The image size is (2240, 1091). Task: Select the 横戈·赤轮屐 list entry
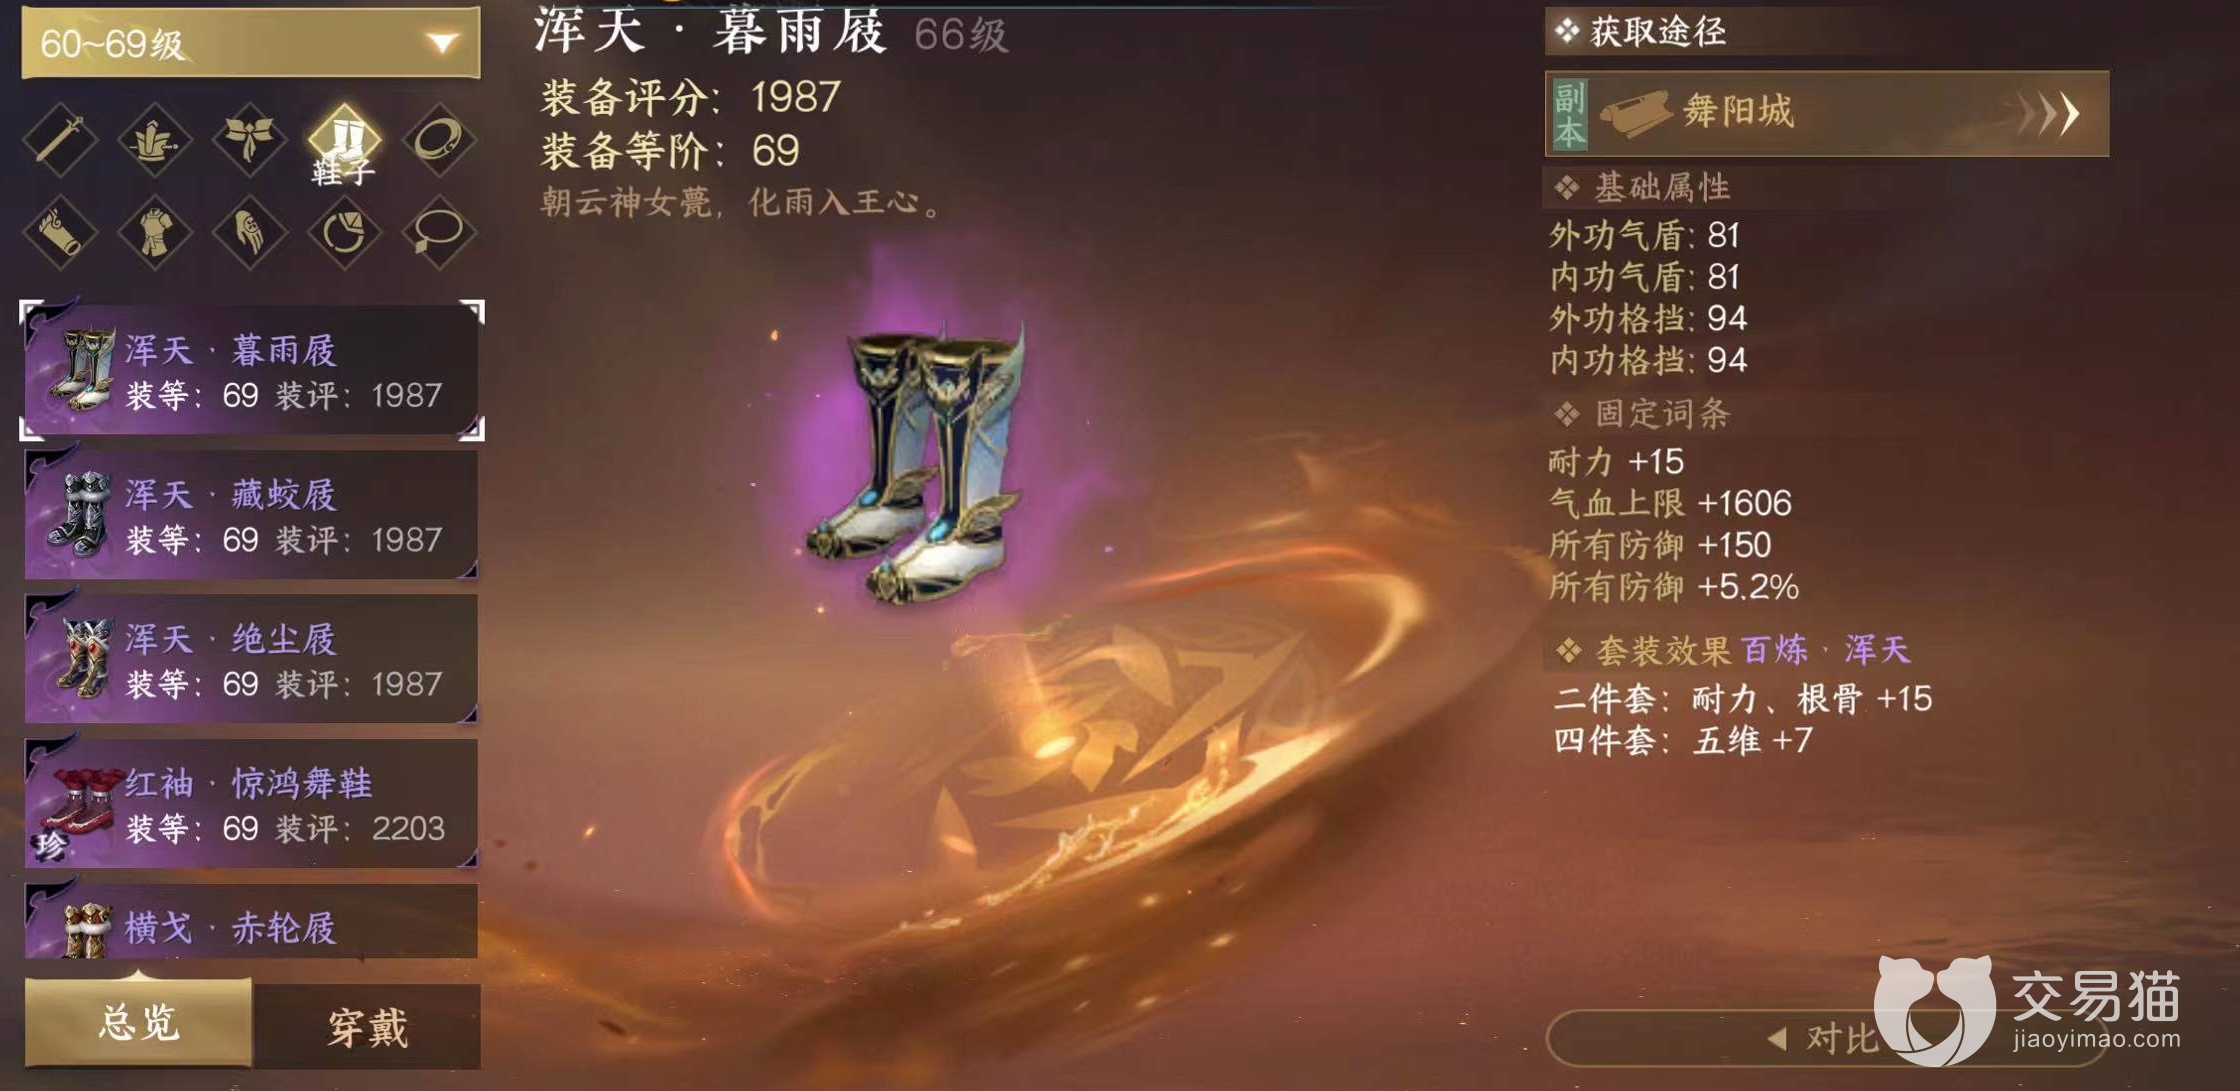coord(251,921)
